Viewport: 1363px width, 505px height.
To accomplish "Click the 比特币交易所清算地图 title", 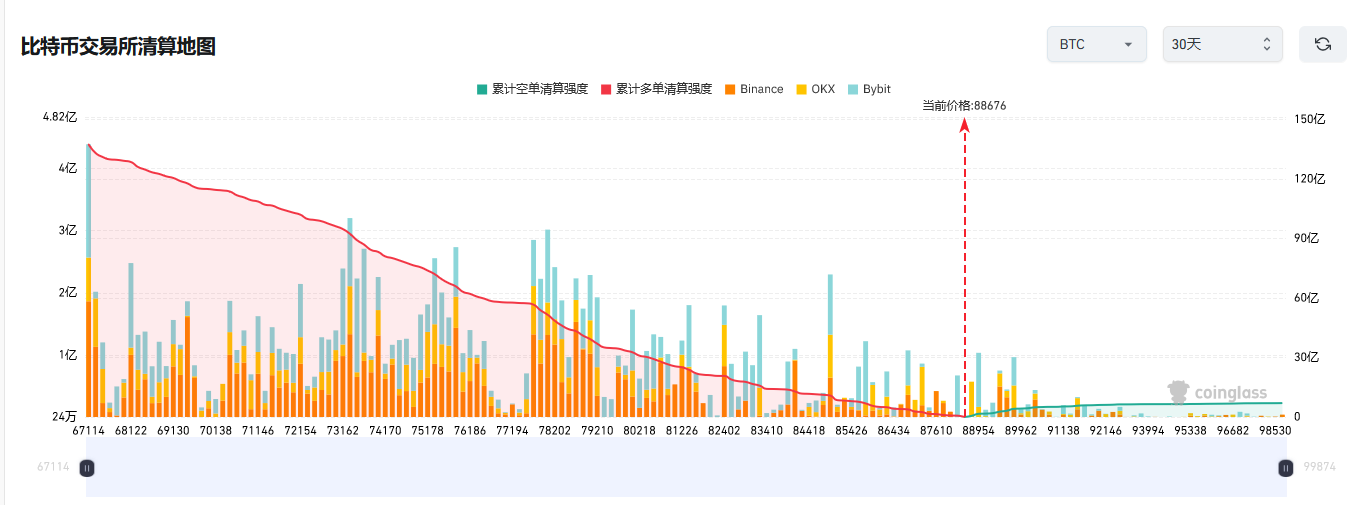I will point(118,46).
